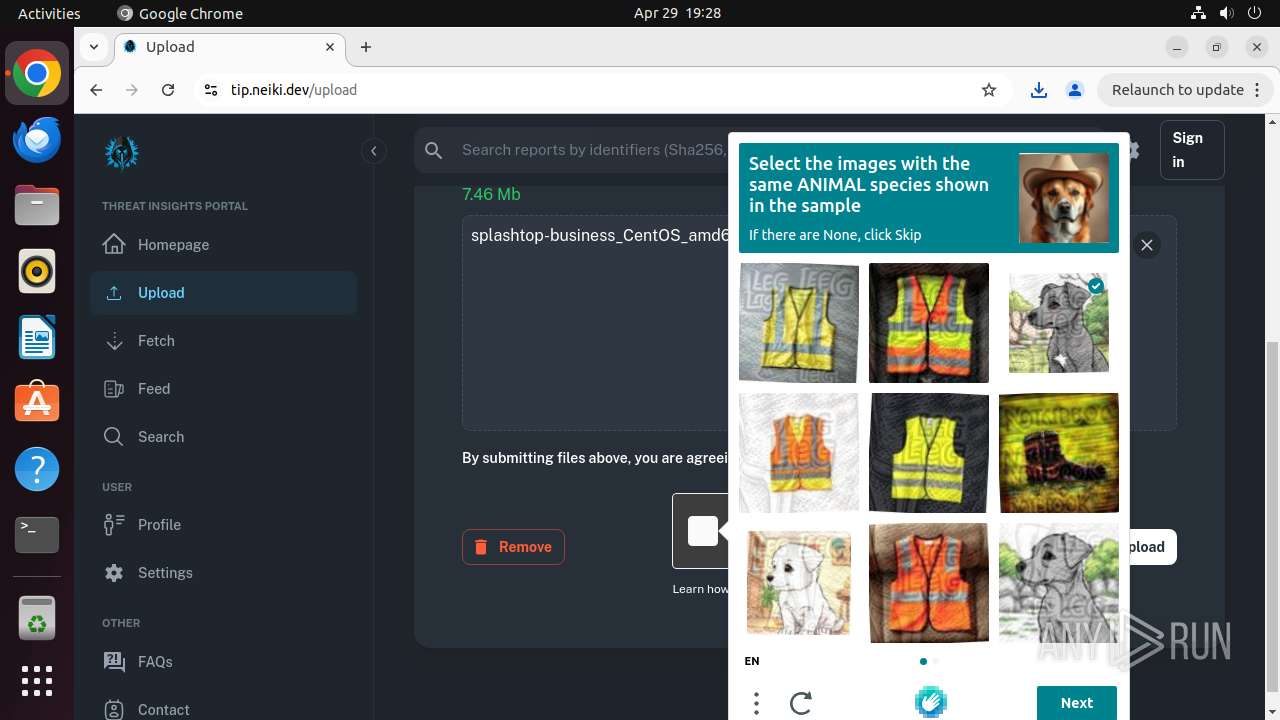Open Chrome downloads

tap(1039, 90)
